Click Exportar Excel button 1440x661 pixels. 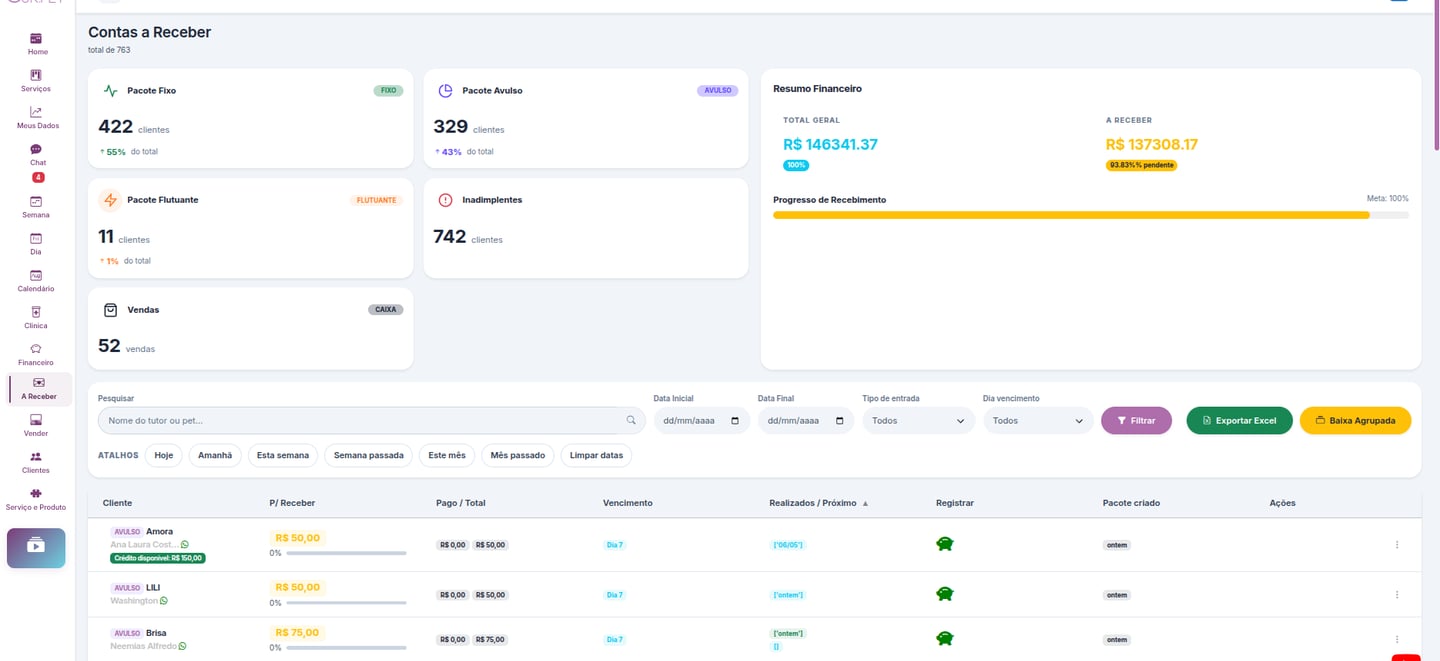pyautogui.click(x=1239, y=421)
